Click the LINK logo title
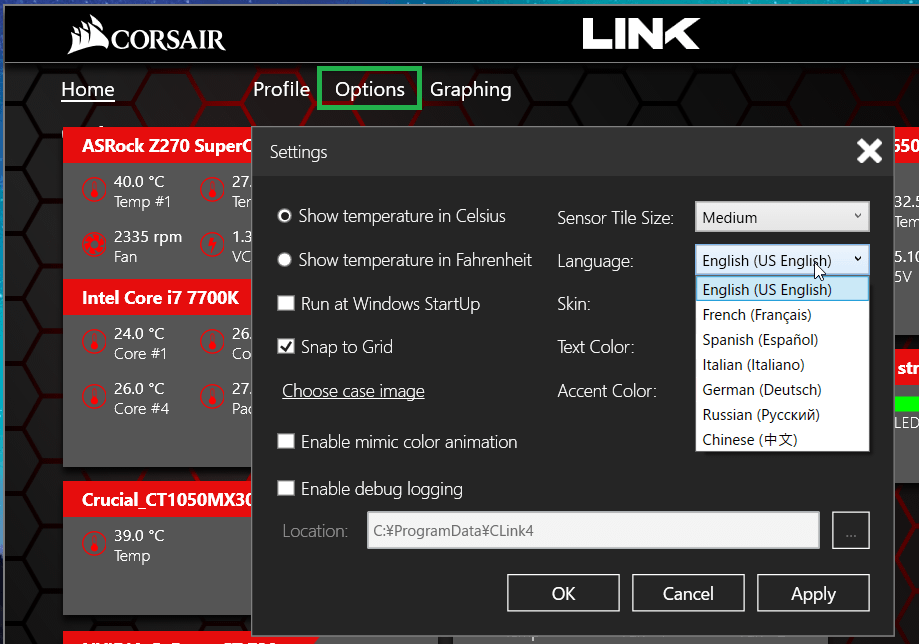The width and height of the screenshot is (919, 644). [641, 33]
